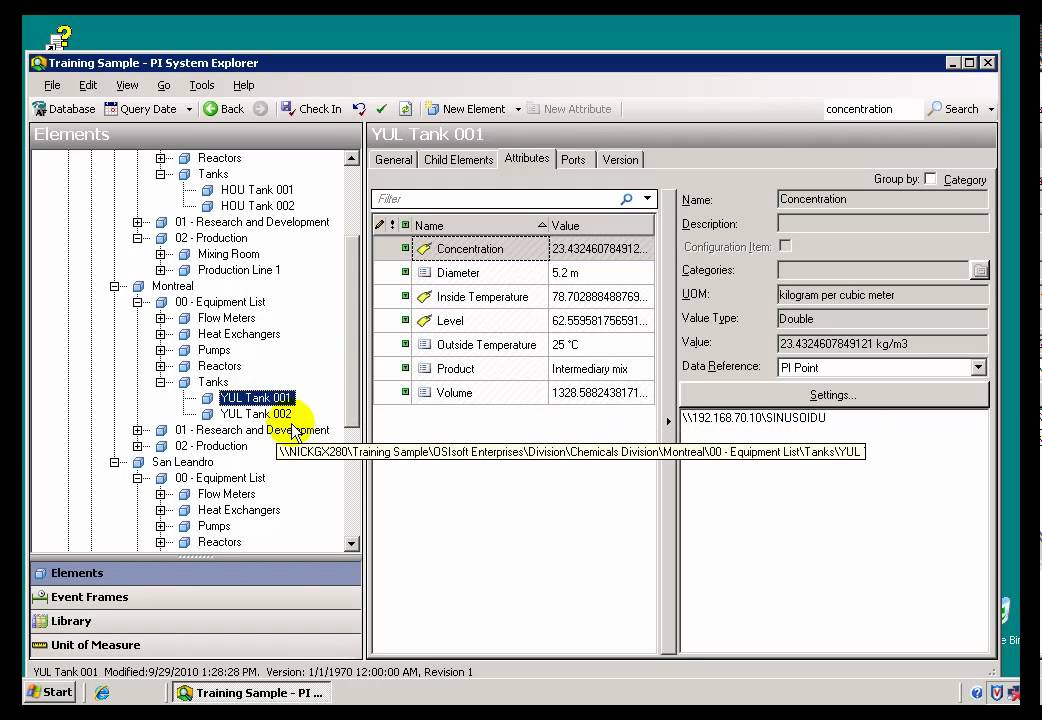Image resolution: width=1042 pixels, height=720 pixels.
Task: Open the Search options dropdown arrow
Action: click(x=991, y=109)
